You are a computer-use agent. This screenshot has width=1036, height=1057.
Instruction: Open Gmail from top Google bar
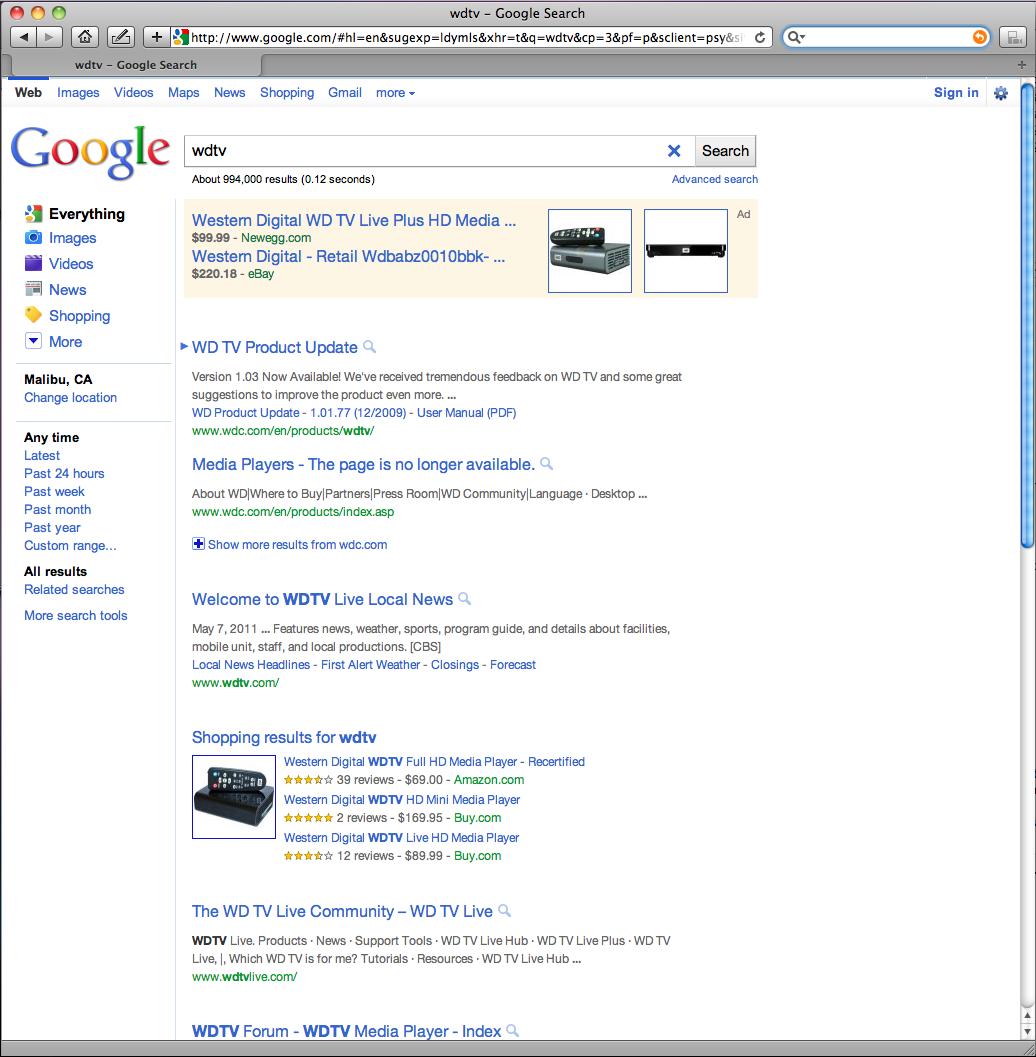click(x=345, y=93)
